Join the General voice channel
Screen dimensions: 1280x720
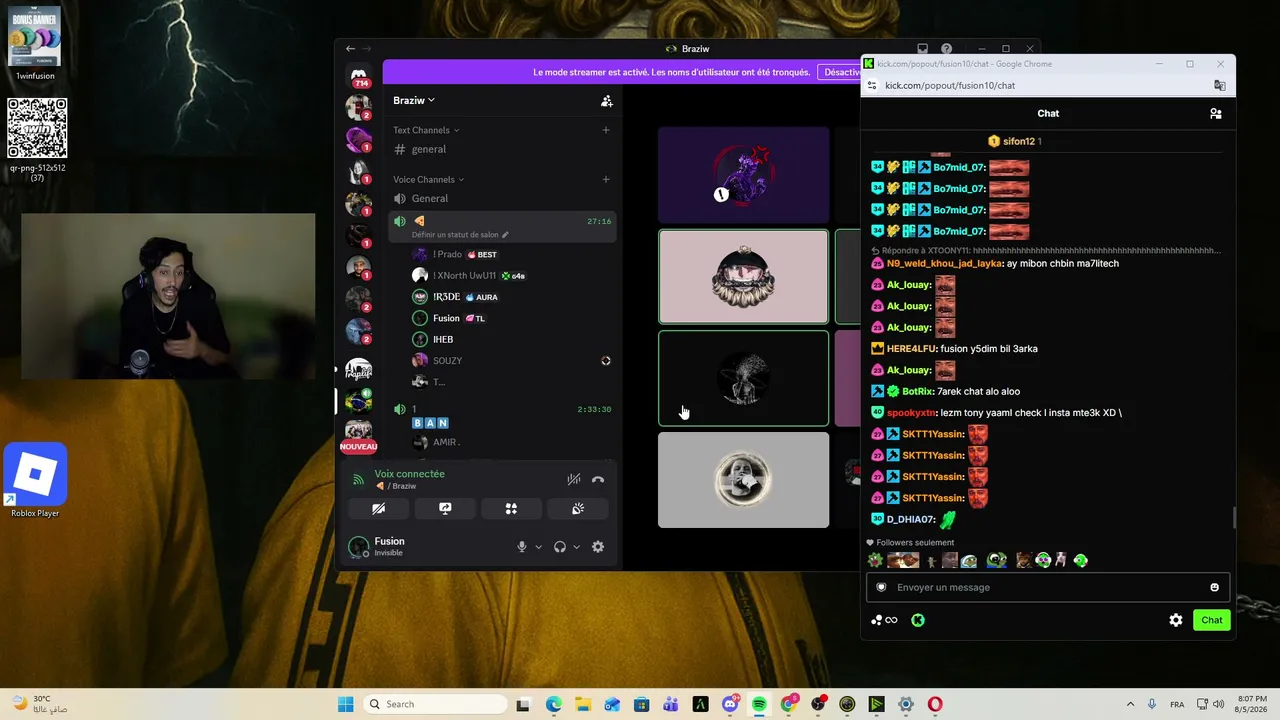(x=501, y=199)
